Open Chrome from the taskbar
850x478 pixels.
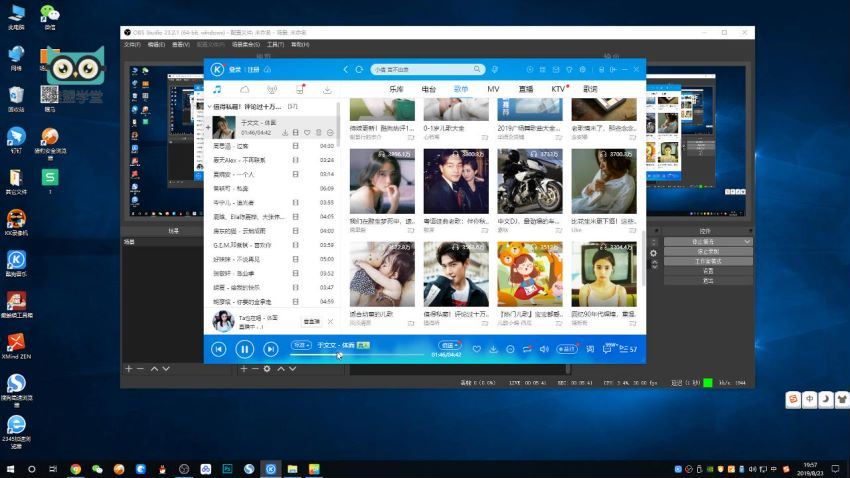click(x=75, y=469)
